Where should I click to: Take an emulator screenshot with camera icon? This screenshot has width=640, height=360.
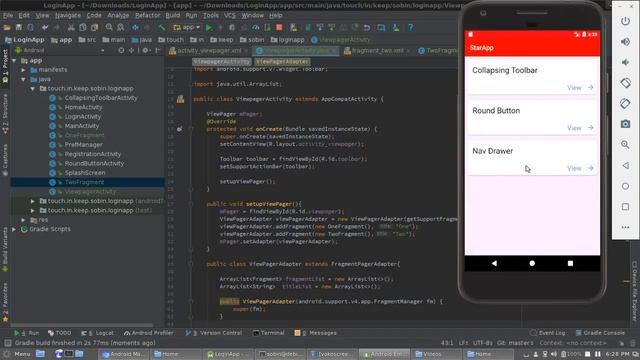point(625,124)
